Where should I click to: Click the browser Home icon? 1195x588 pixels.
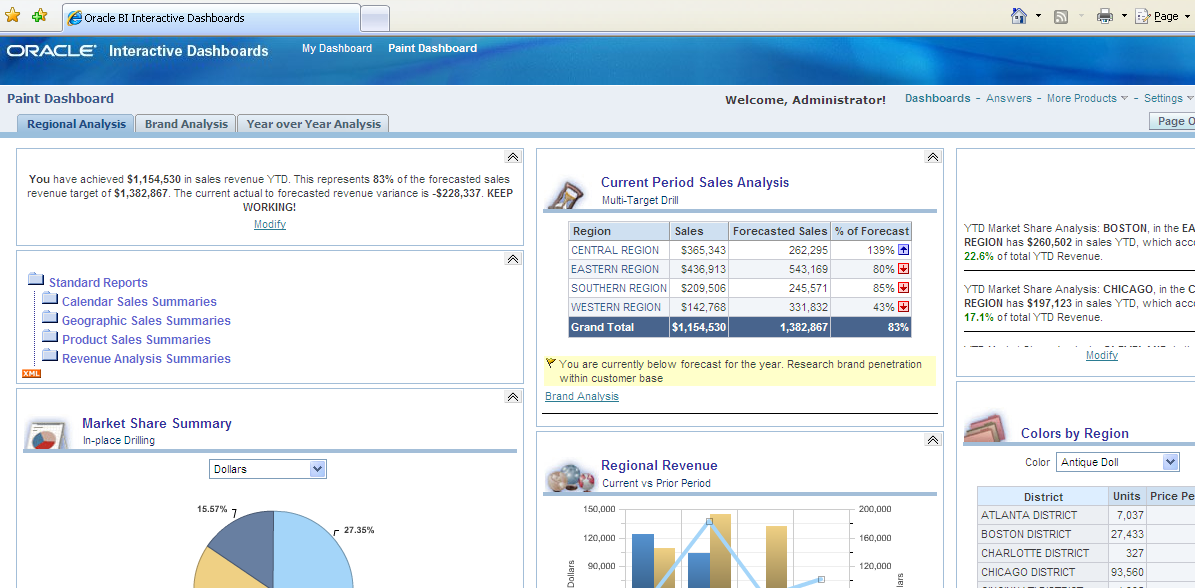(1019, 16)
